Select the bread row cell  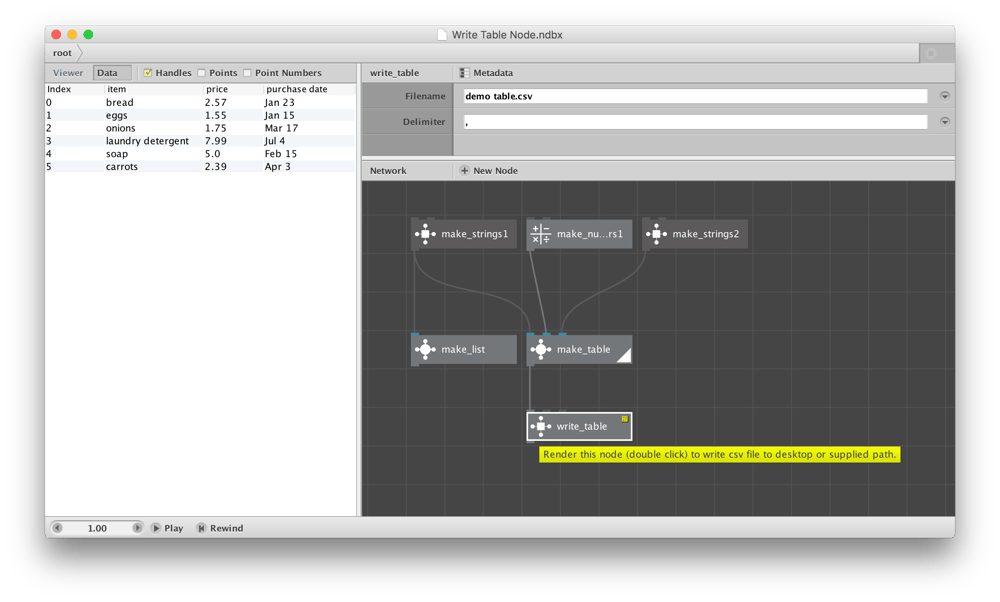120,102
